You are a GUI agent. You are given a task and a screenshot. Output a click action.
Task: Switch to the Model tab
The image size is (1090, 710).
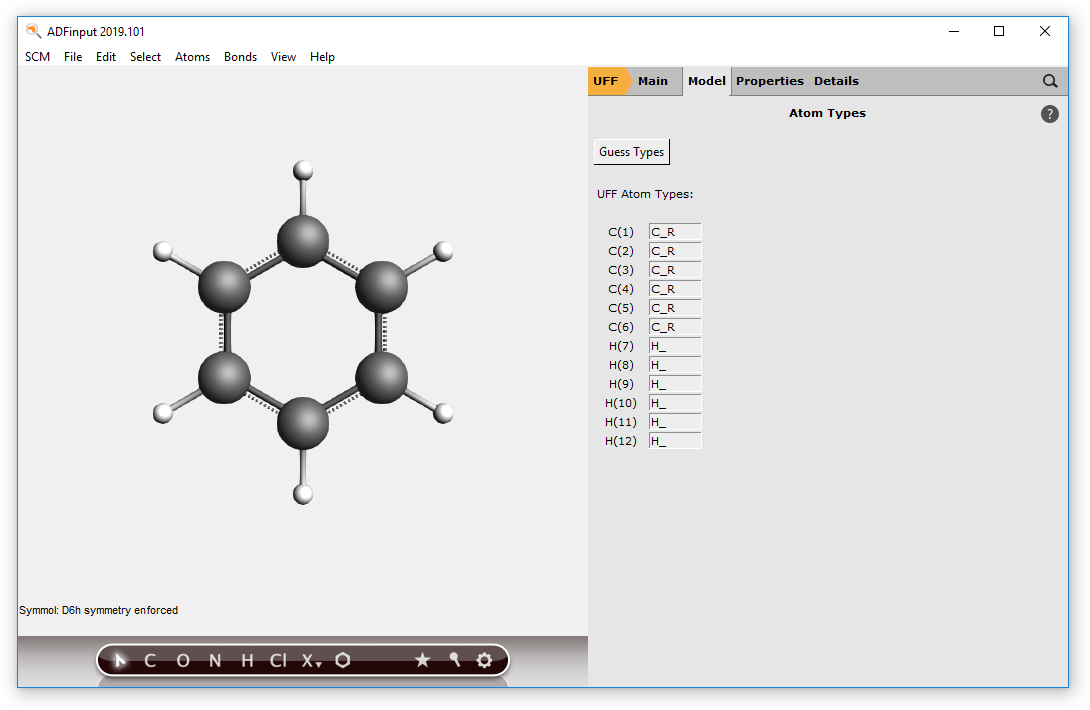click(x=706, y=81)
